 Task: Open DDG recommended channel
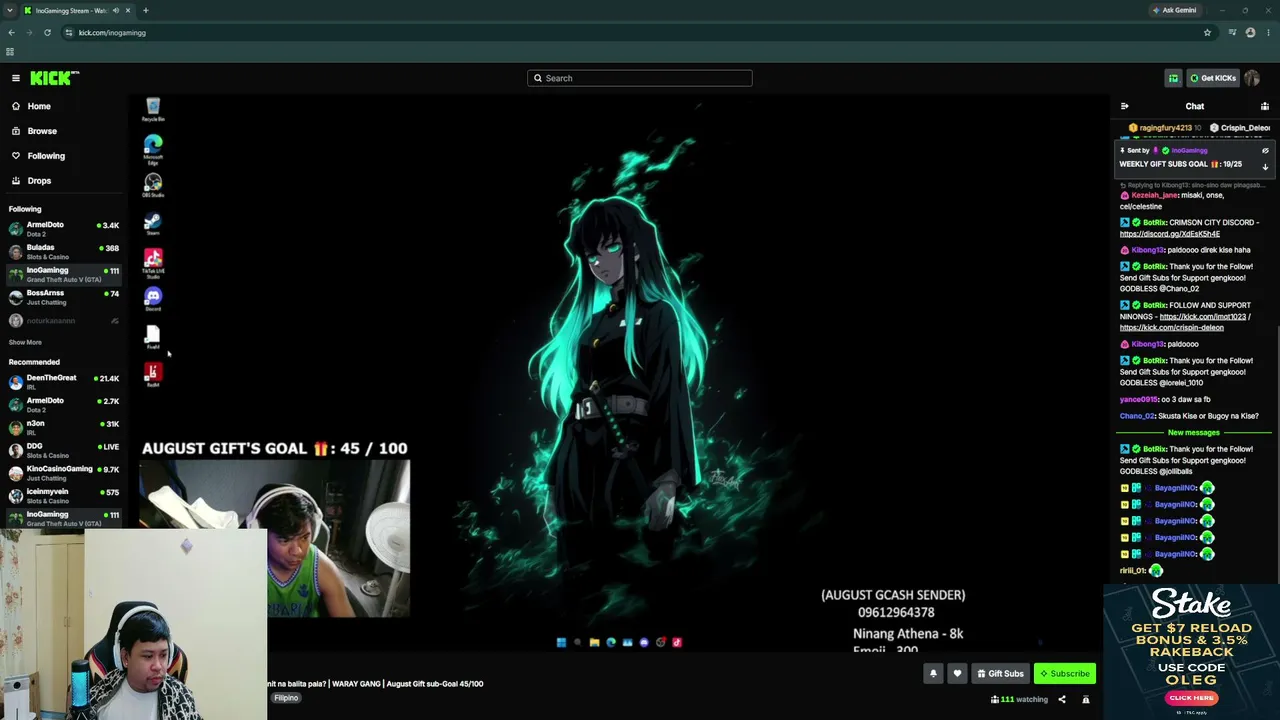click(x=62, y=450)
